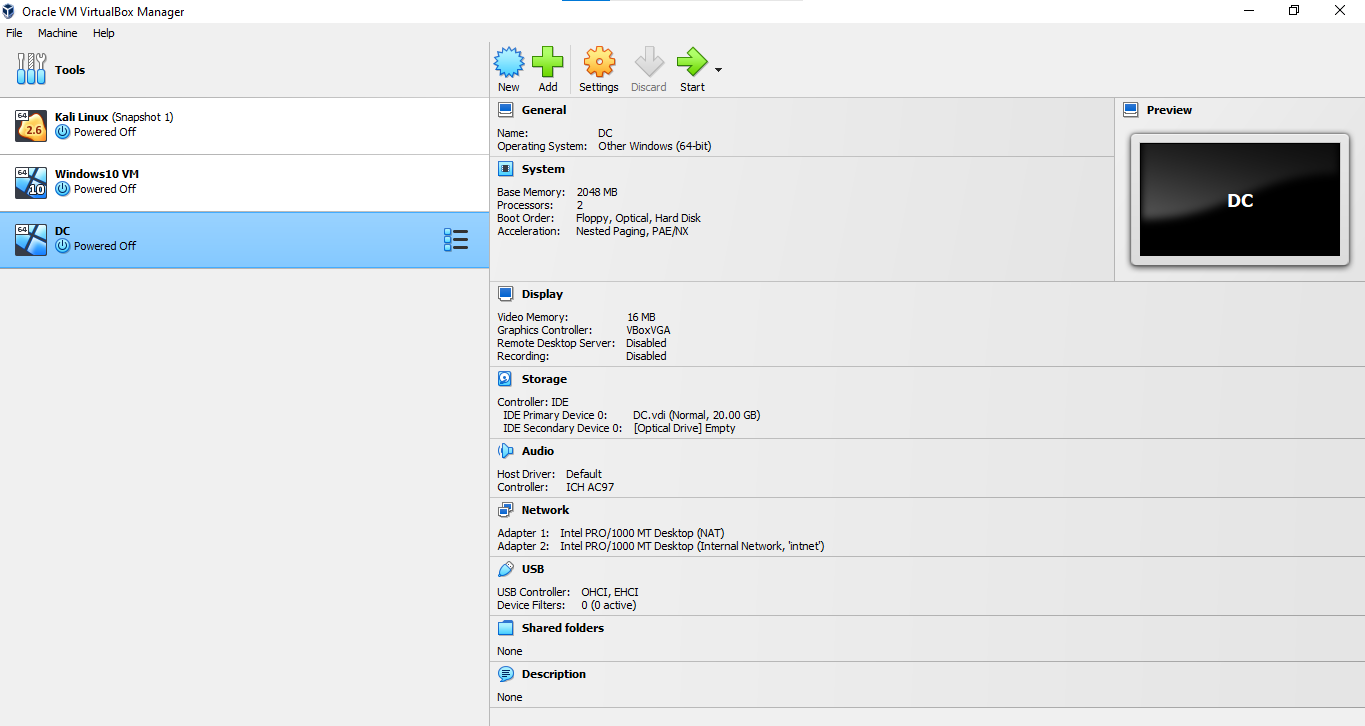Screen dimensions: 1365x726
Task: Click the DC preview thumbnail
Action: click(x=1239, y=200)
